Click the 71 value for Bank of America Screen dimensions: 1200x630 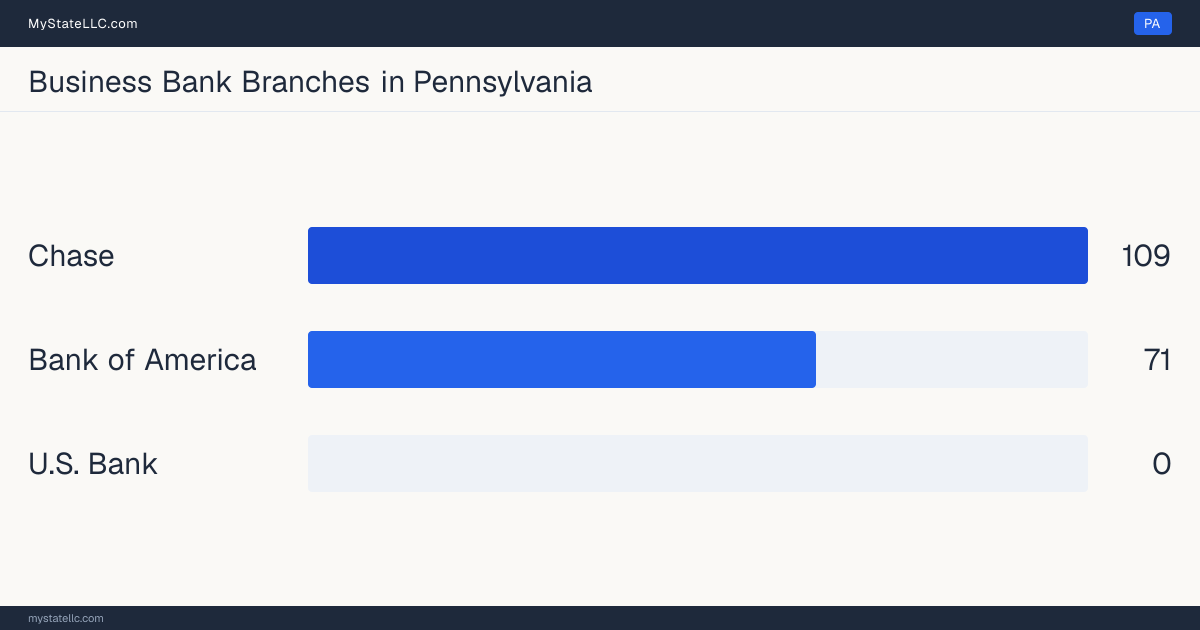click(1157, 360)
